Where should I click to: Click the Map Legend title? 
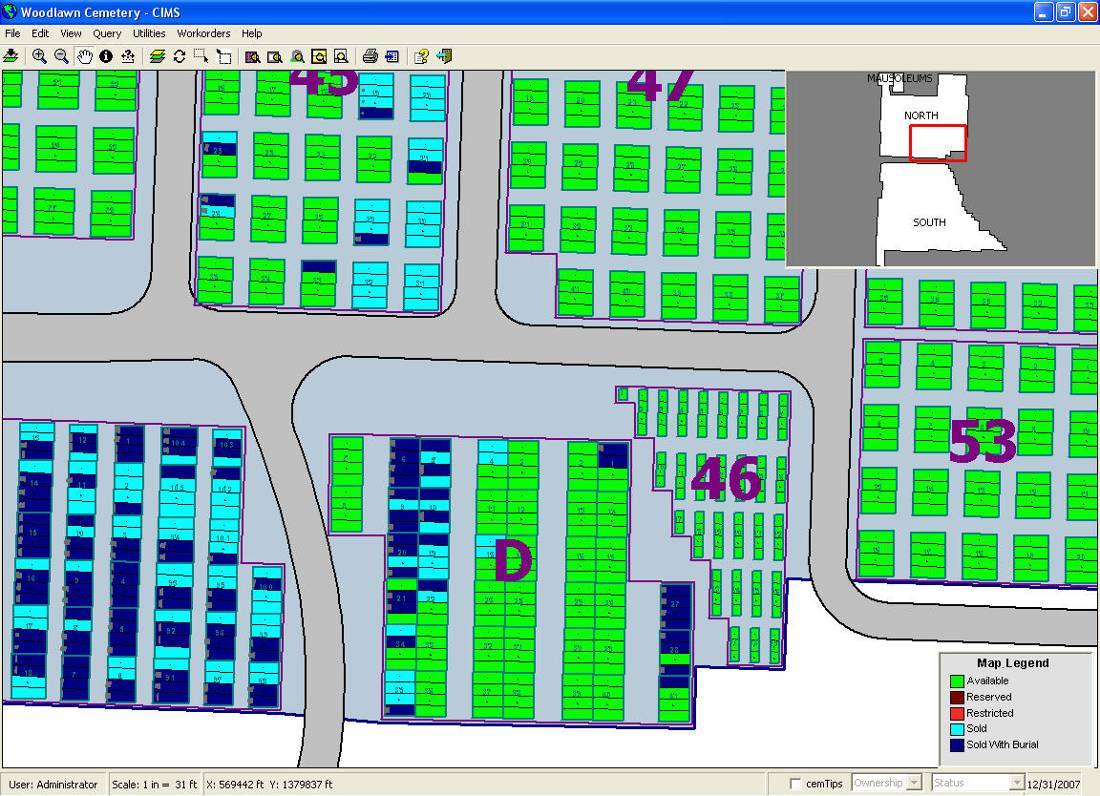[x=1012, y=663]
